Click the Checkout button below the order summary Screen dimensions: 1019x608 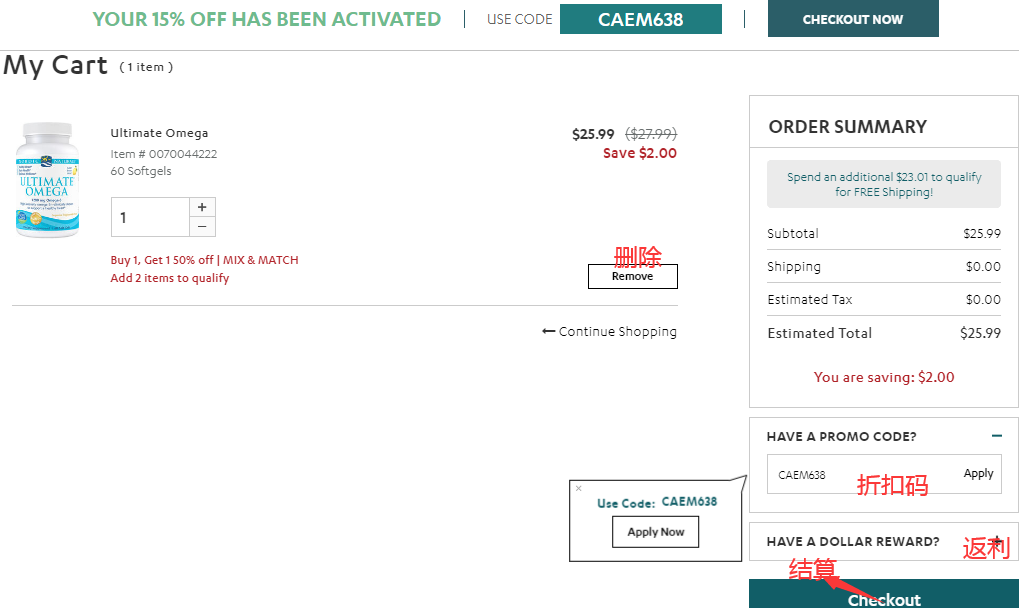pos(883,597)
